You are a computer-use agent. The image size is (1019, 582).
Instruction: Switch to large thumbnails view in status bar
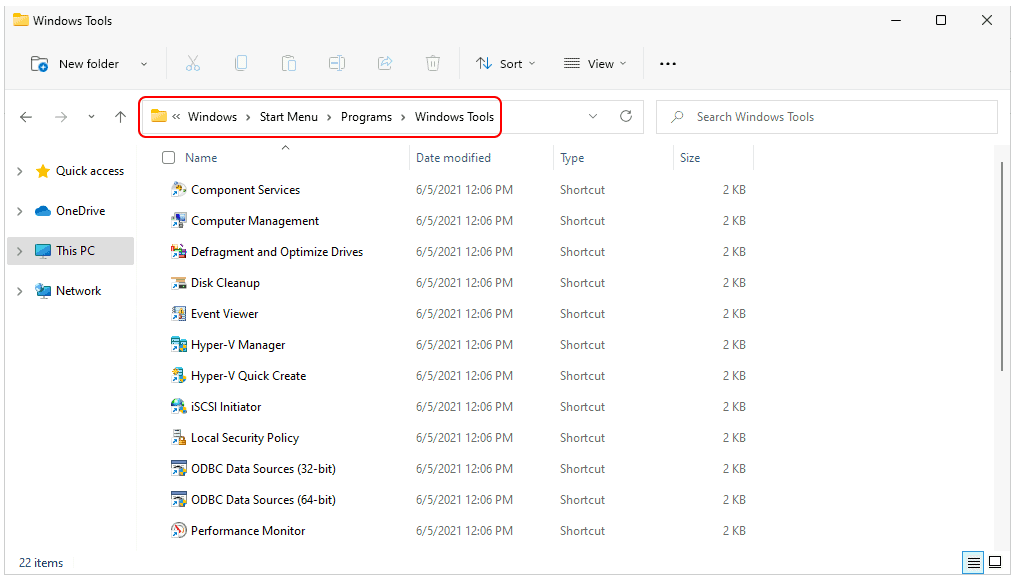[995, 563]
